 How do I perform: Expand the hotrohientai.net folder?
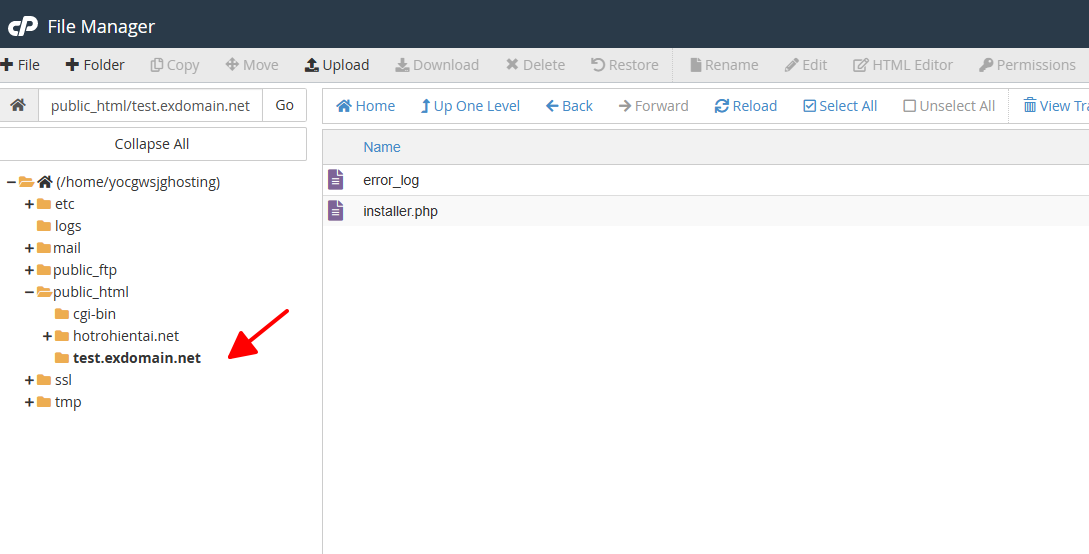[47, 336]
